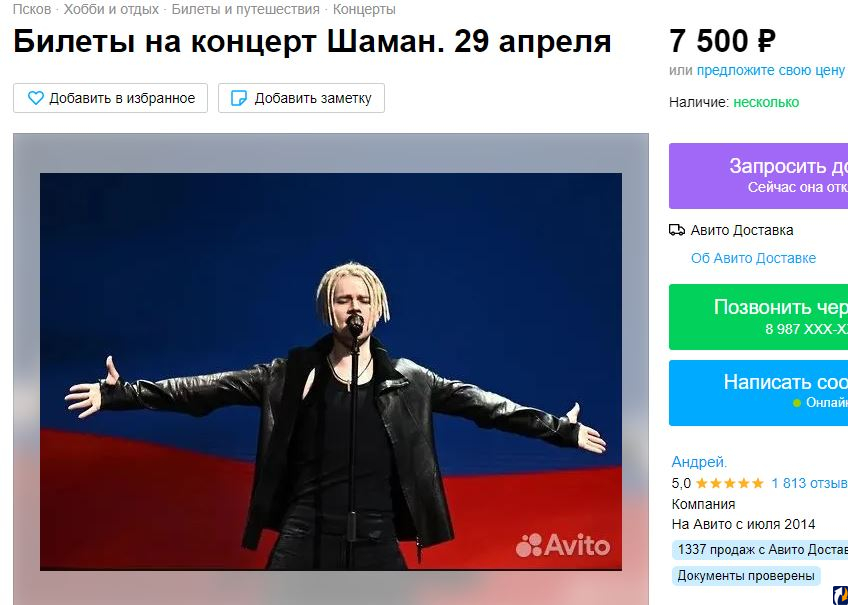
Task: Click the purple Запросить доставку button
Action: [x=758, y=176]
